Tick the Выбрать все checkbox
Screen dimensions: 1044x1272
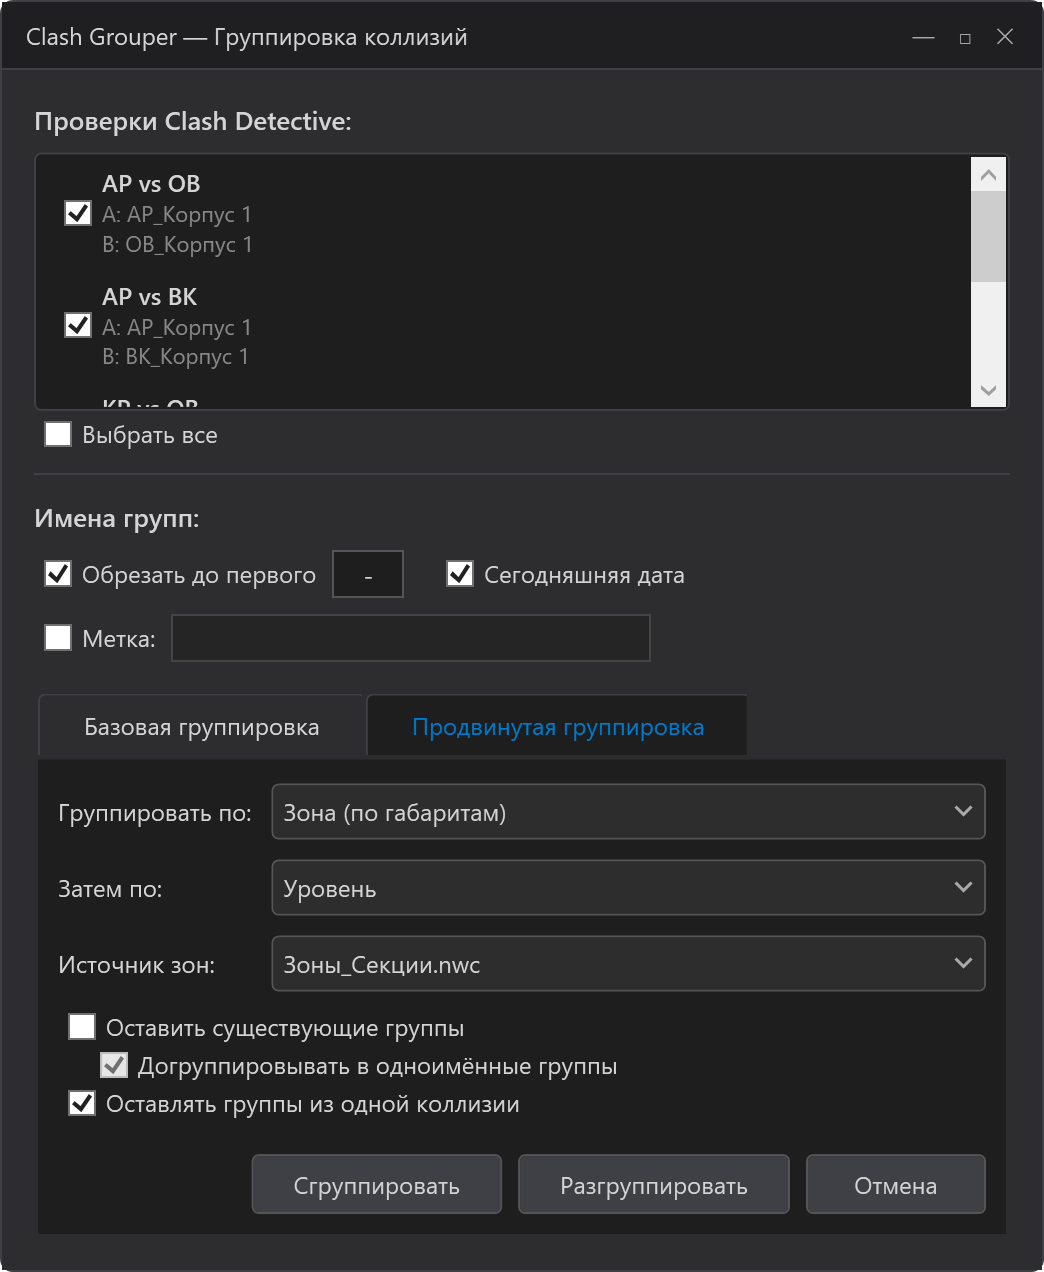(x=58, y=434)
